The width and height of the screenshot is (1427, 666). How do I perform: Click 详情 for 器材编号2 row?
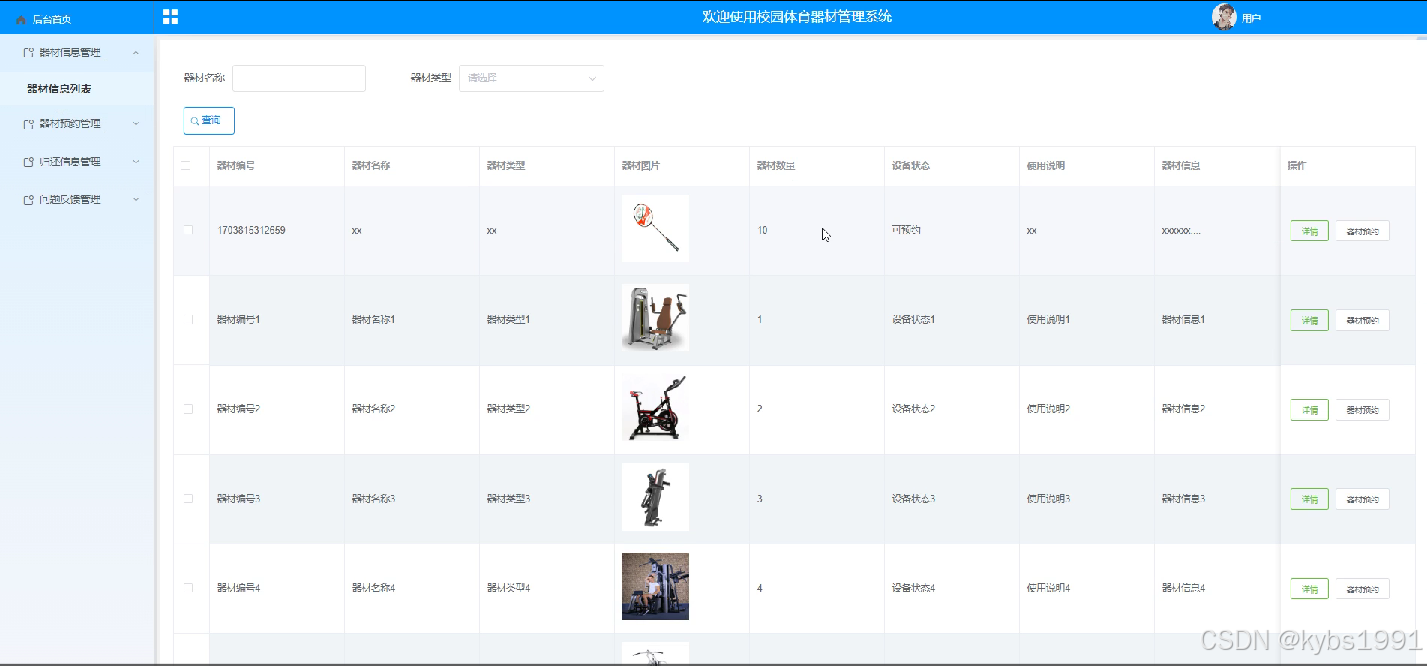click(x=1309, y=410)
